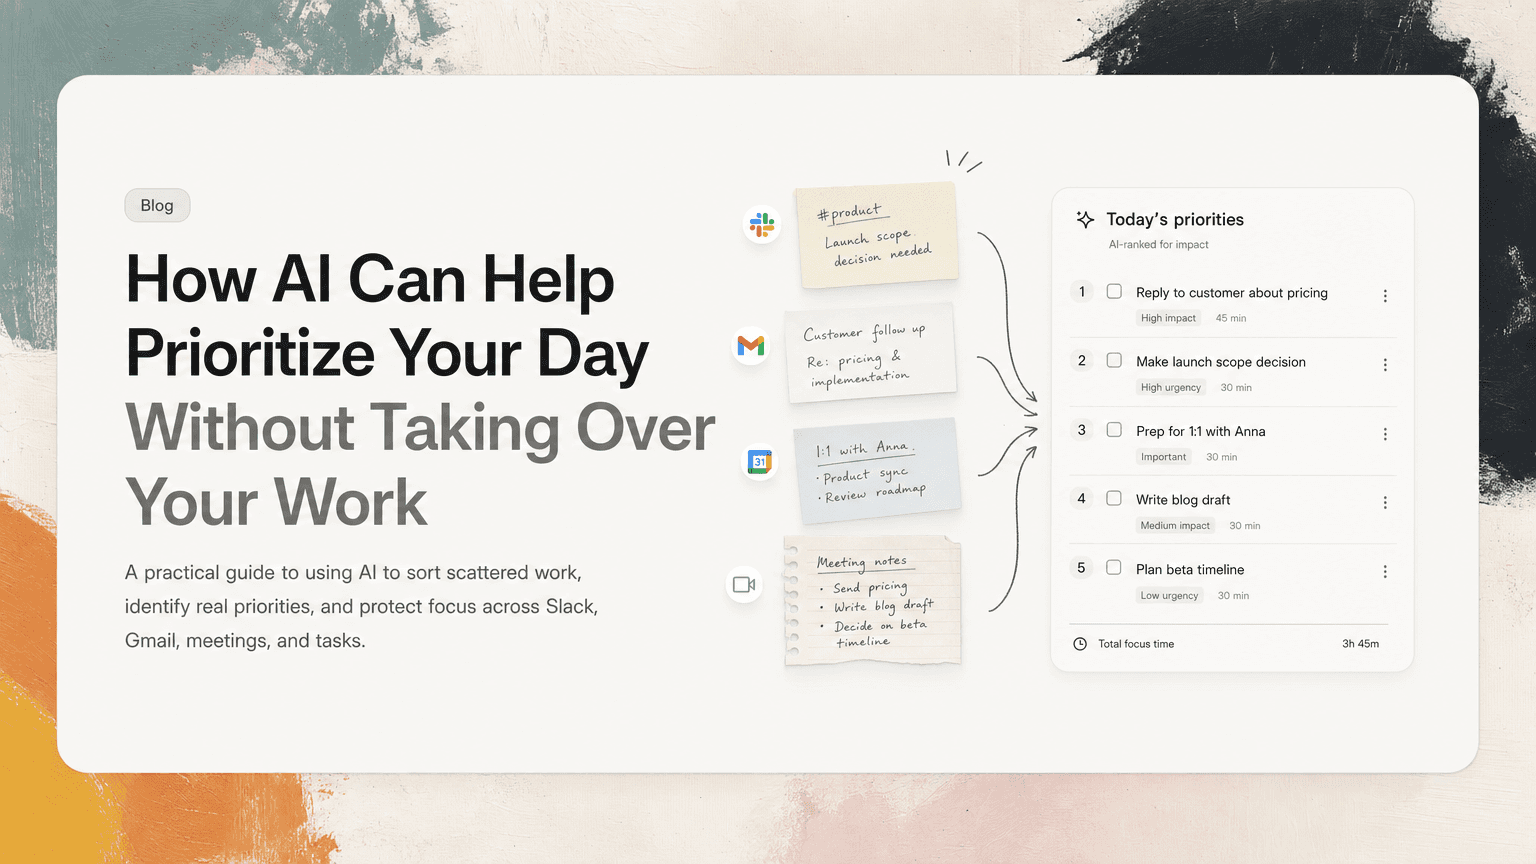Click the Total focus time label
1536x864 pixels.
[1136, 644]
